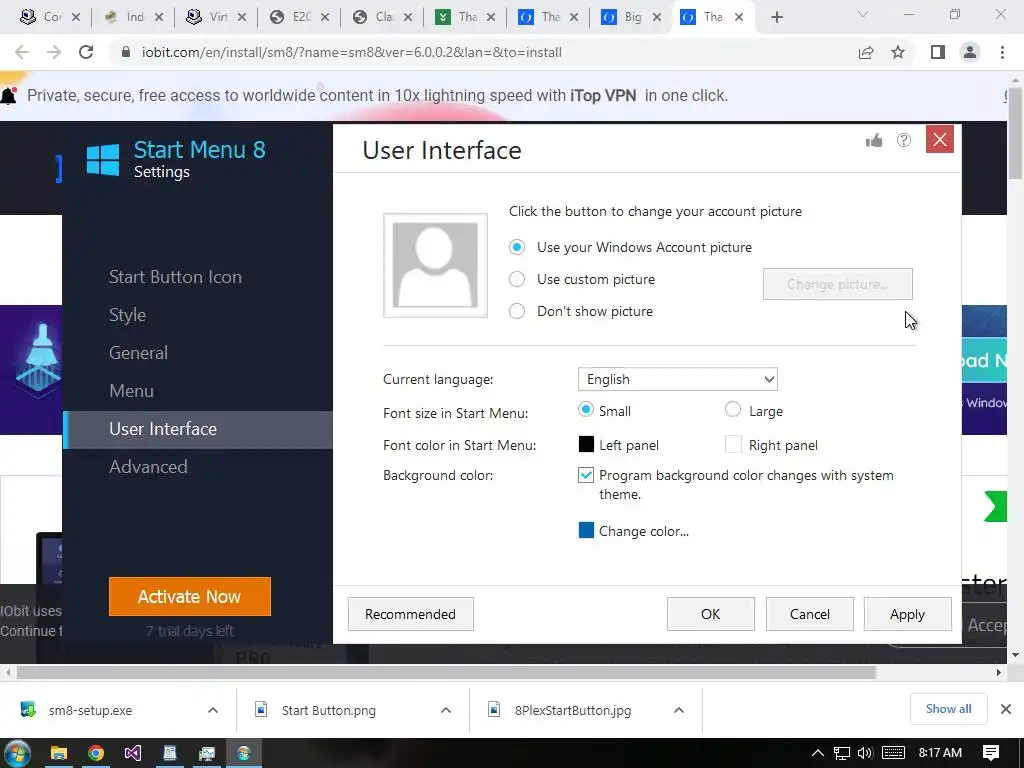Go back in Chrome navigation
The height and width of the screenshot is (768, 1024).
(x=22, y=52)
